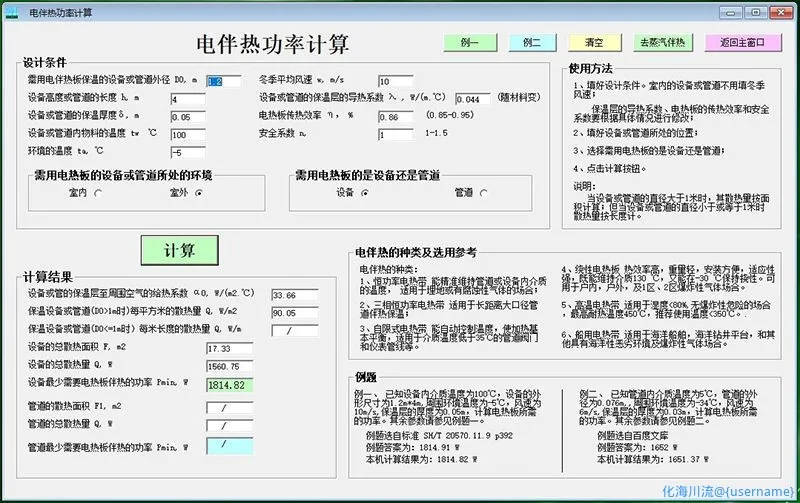
Task: Click text 例题答案为: 1652 W
Action: [x=637, y=447]
